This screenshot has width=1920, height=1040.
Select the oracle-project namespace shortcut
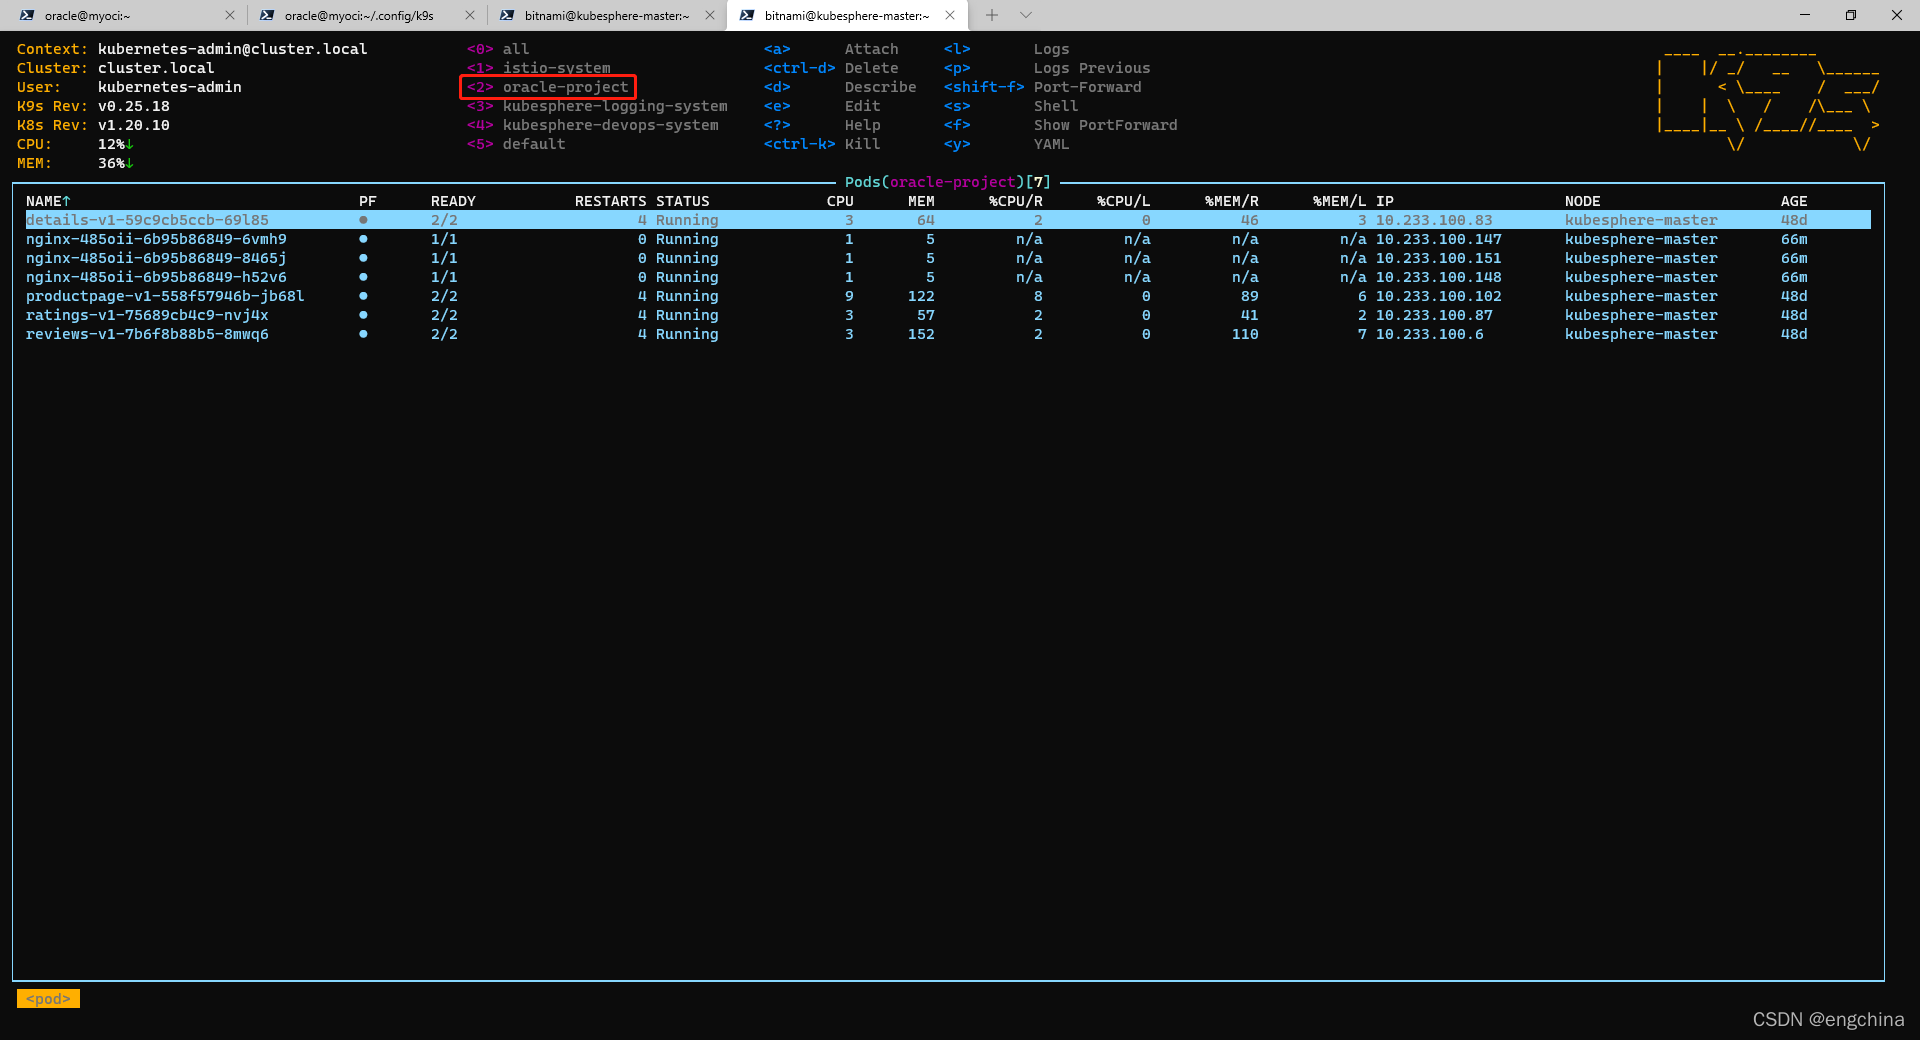click(x=548, y=87)
